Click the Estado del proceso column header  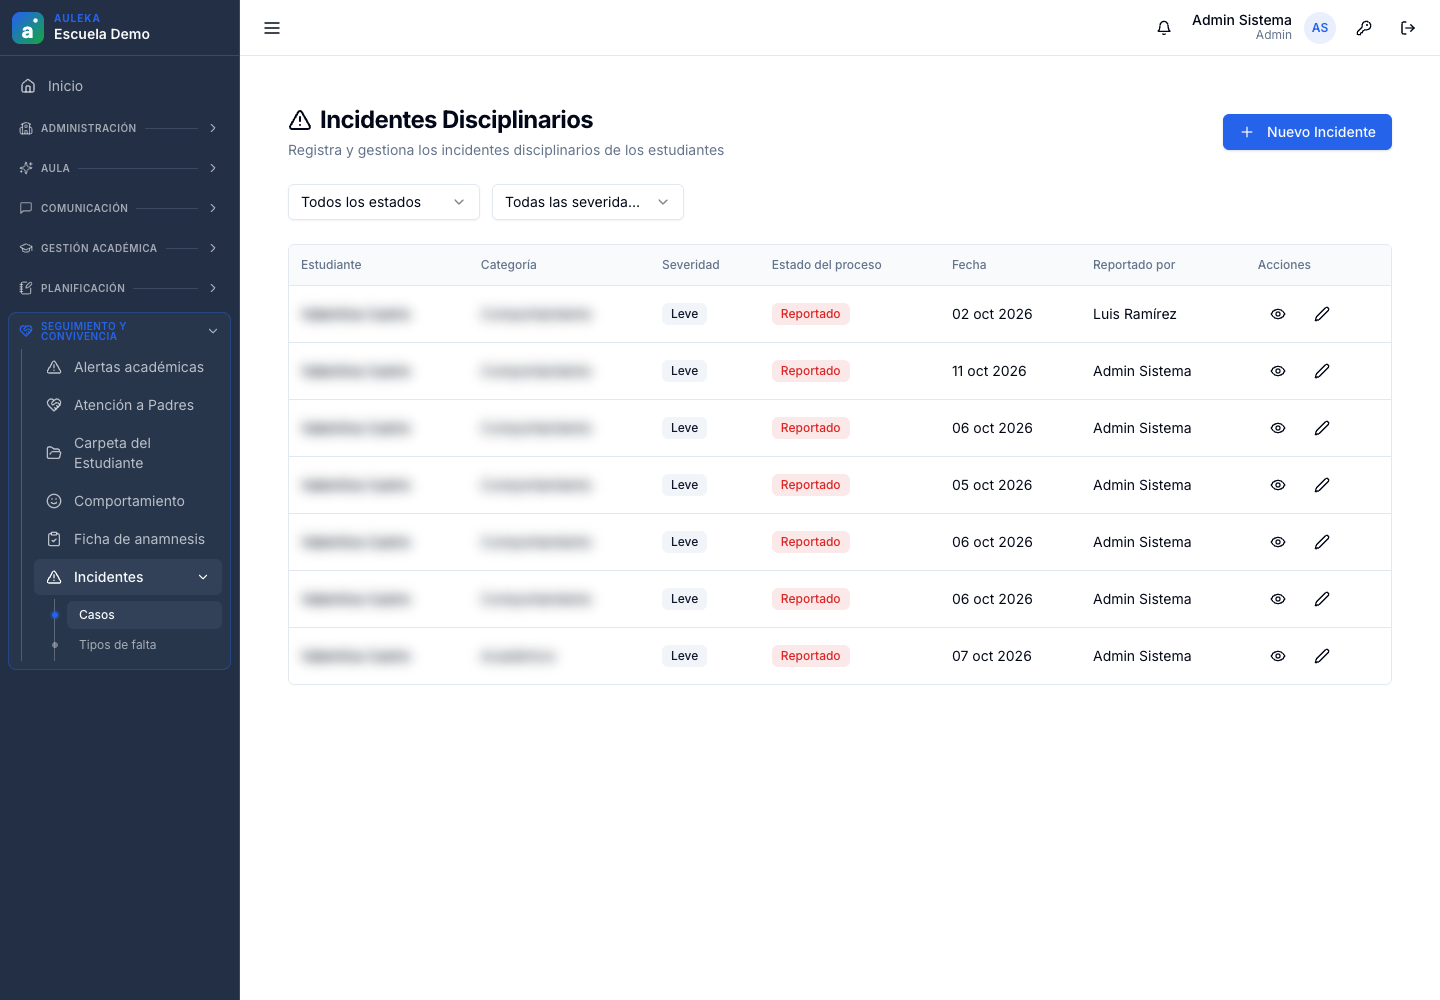click(x=827, y=265)
